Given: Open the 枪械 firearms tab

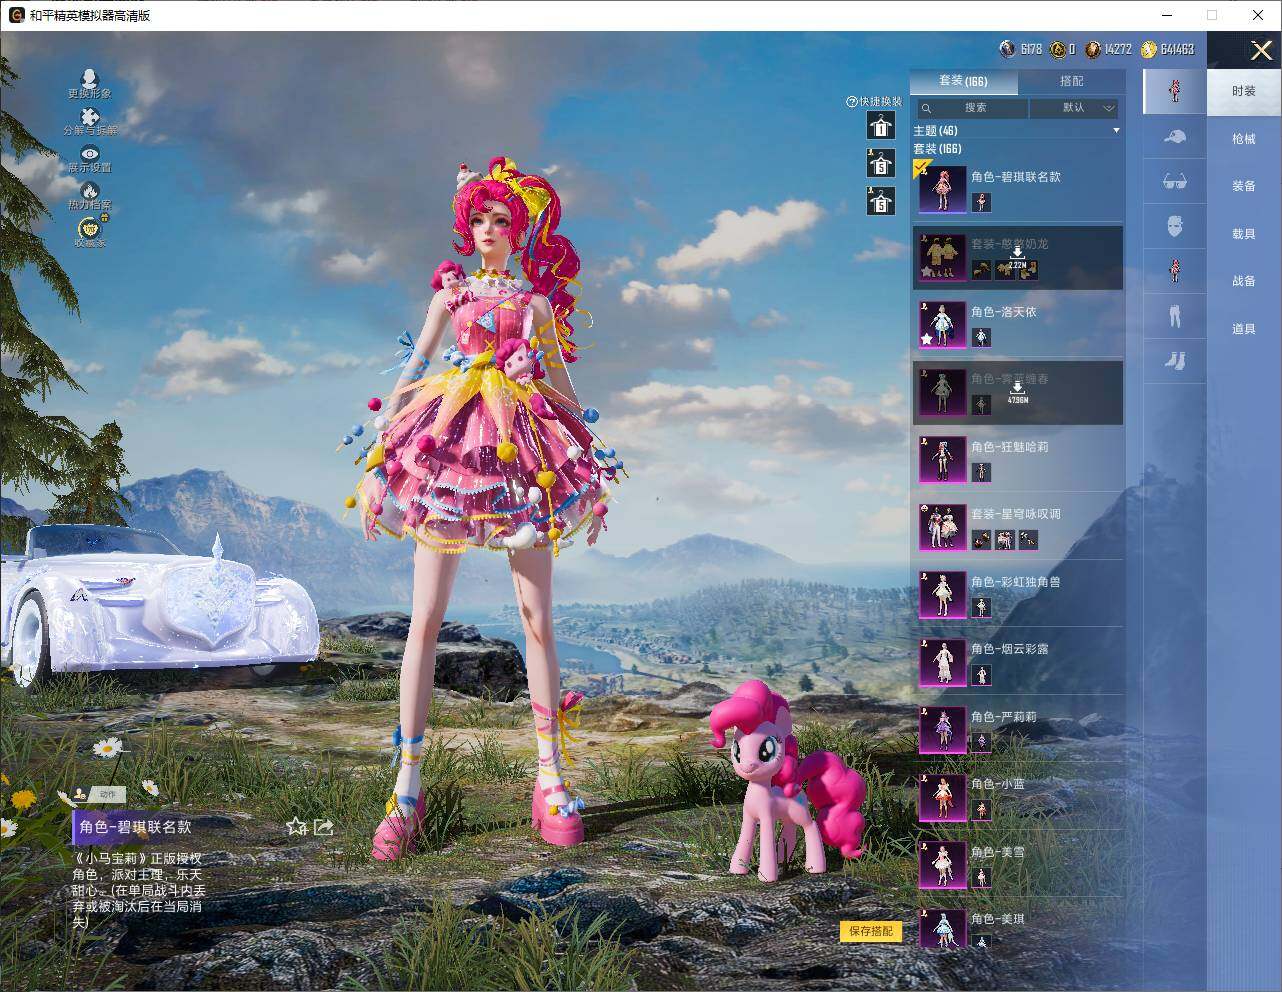Looking at the screenshot, I should click(x=1244, y=139).
